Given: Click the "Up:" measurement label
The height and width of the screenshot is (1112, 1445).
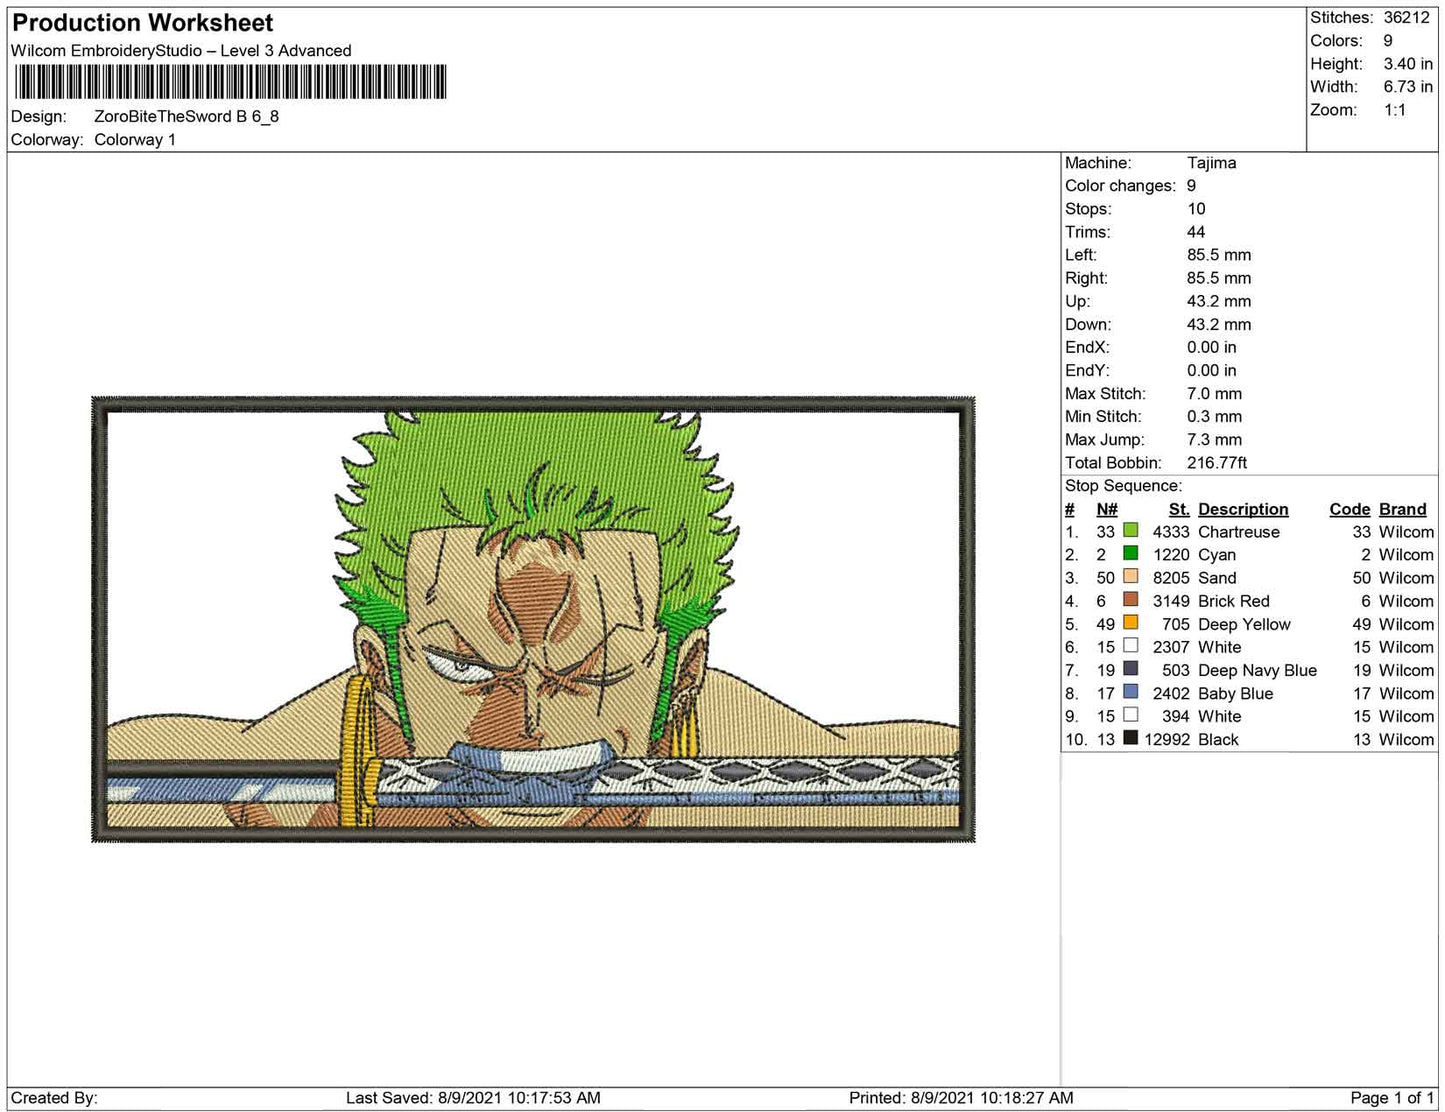Looking at the screenshot, I should (1078, 301).
